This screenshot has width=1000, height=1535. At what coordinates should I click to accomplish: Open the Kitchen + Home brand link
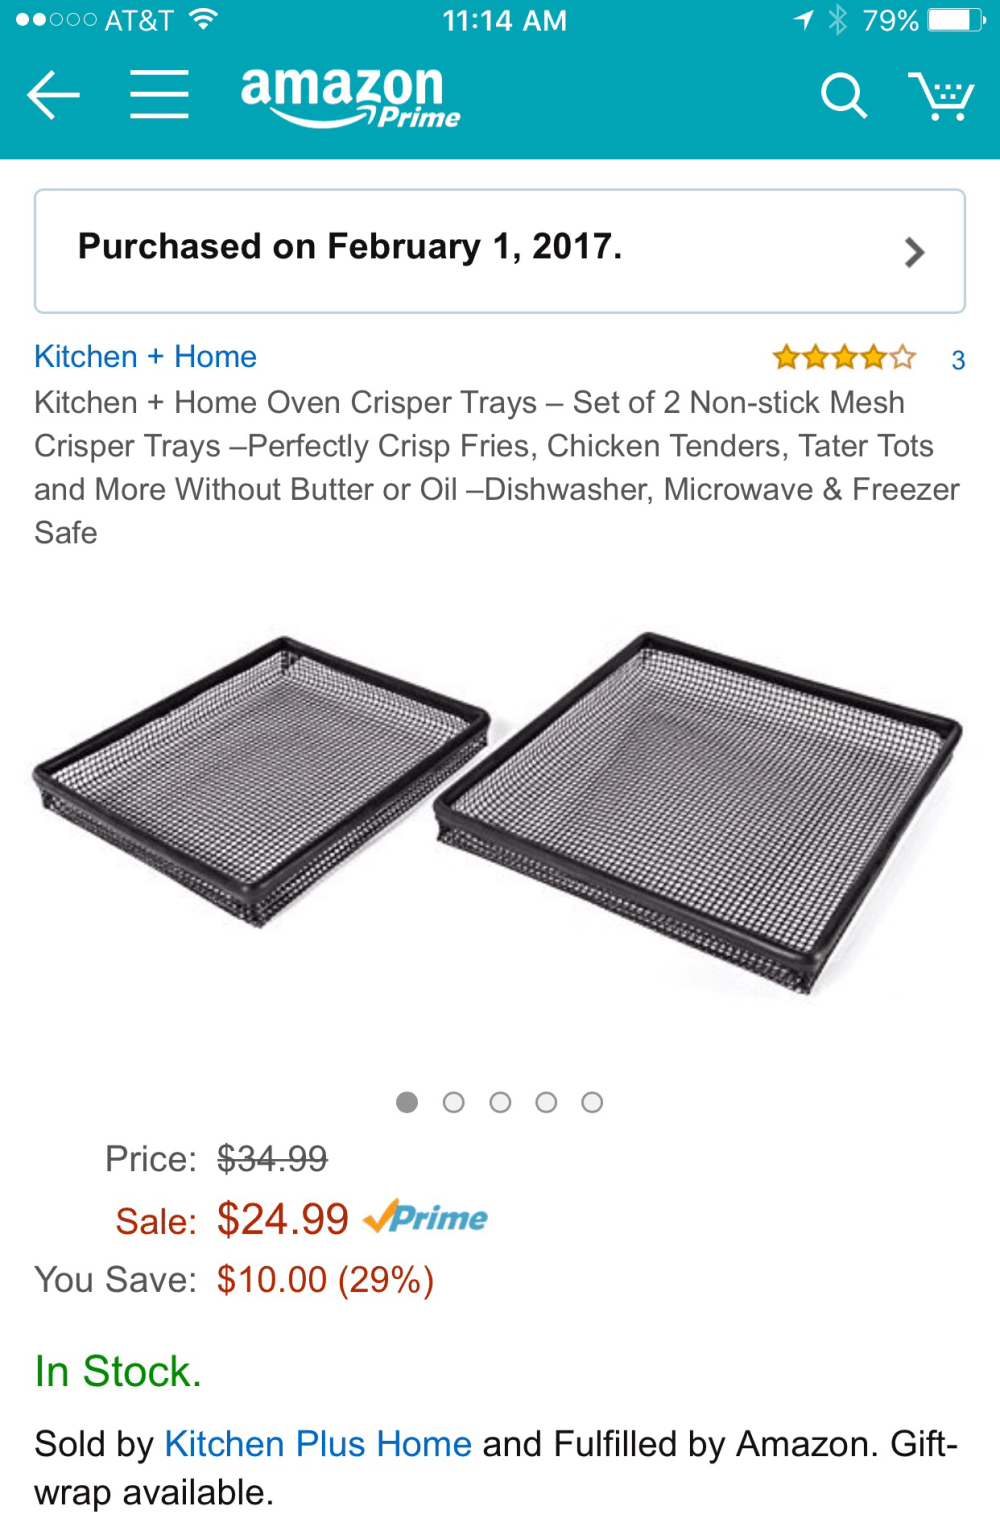(x=145, y=357)
